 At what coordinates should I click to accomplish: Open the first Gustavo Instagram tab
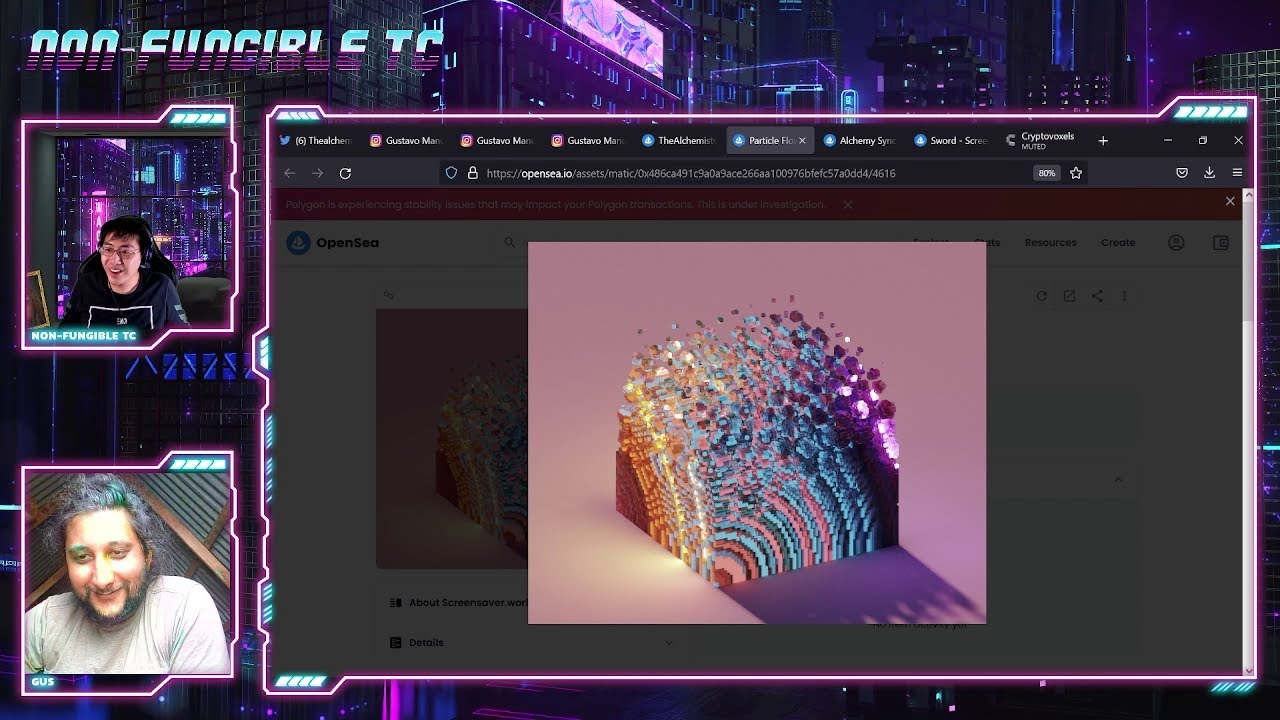405,141
